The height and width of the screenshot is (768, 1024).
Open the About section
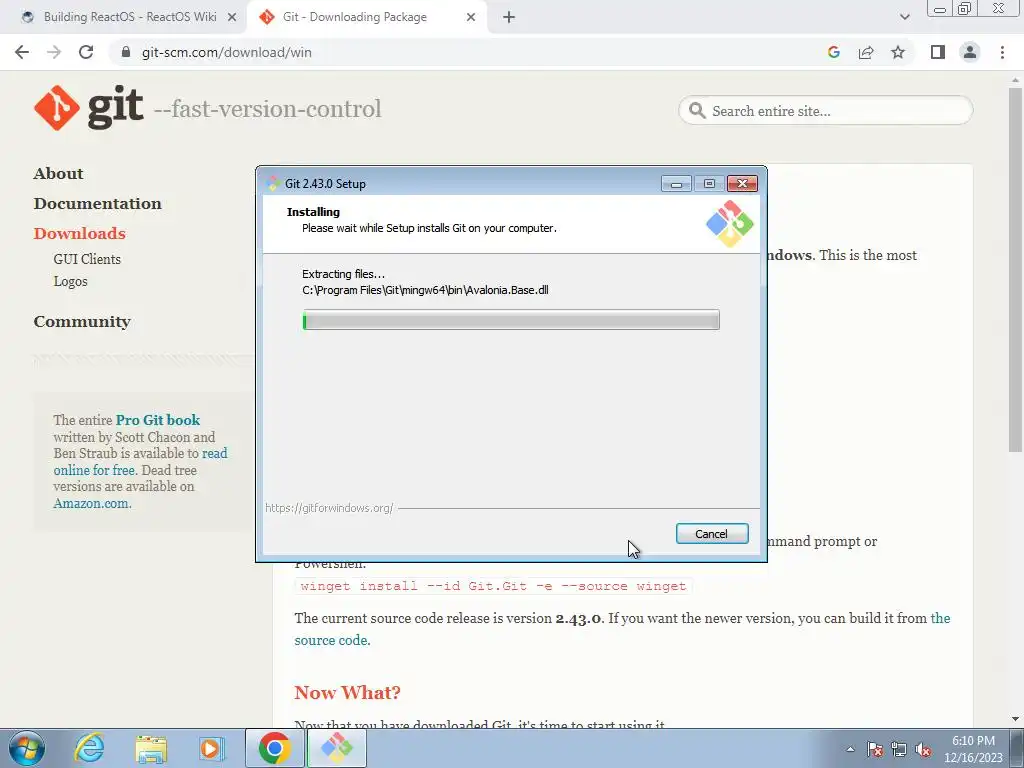[58, 174]
